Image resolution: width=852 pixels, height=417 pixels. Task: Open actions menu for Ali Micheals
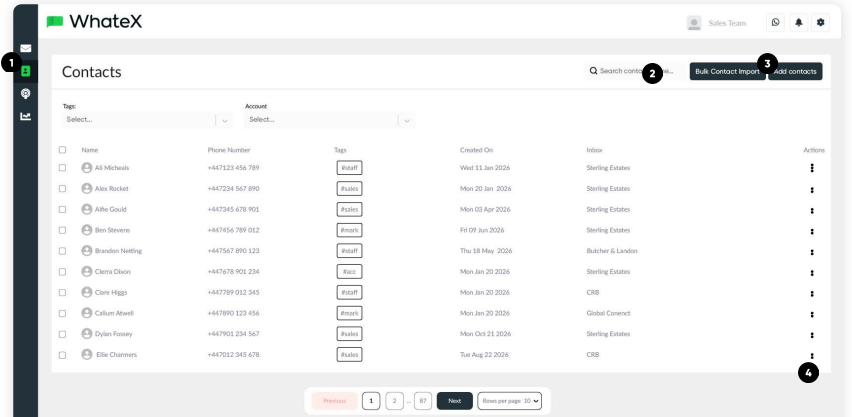[812, 168]
